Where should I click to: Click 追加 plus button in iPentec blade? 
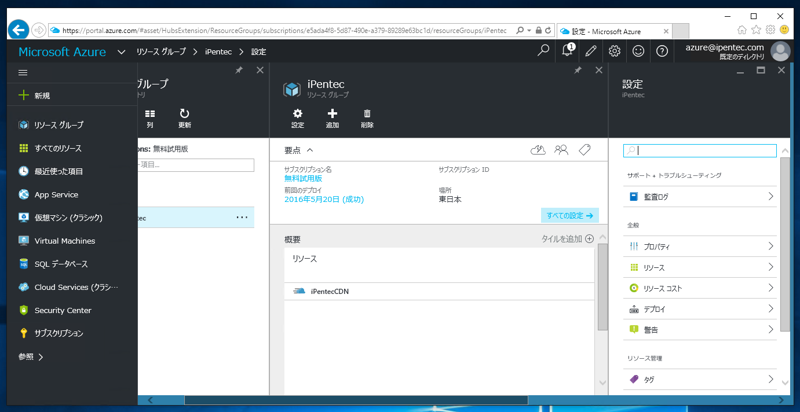pos(332,118)
